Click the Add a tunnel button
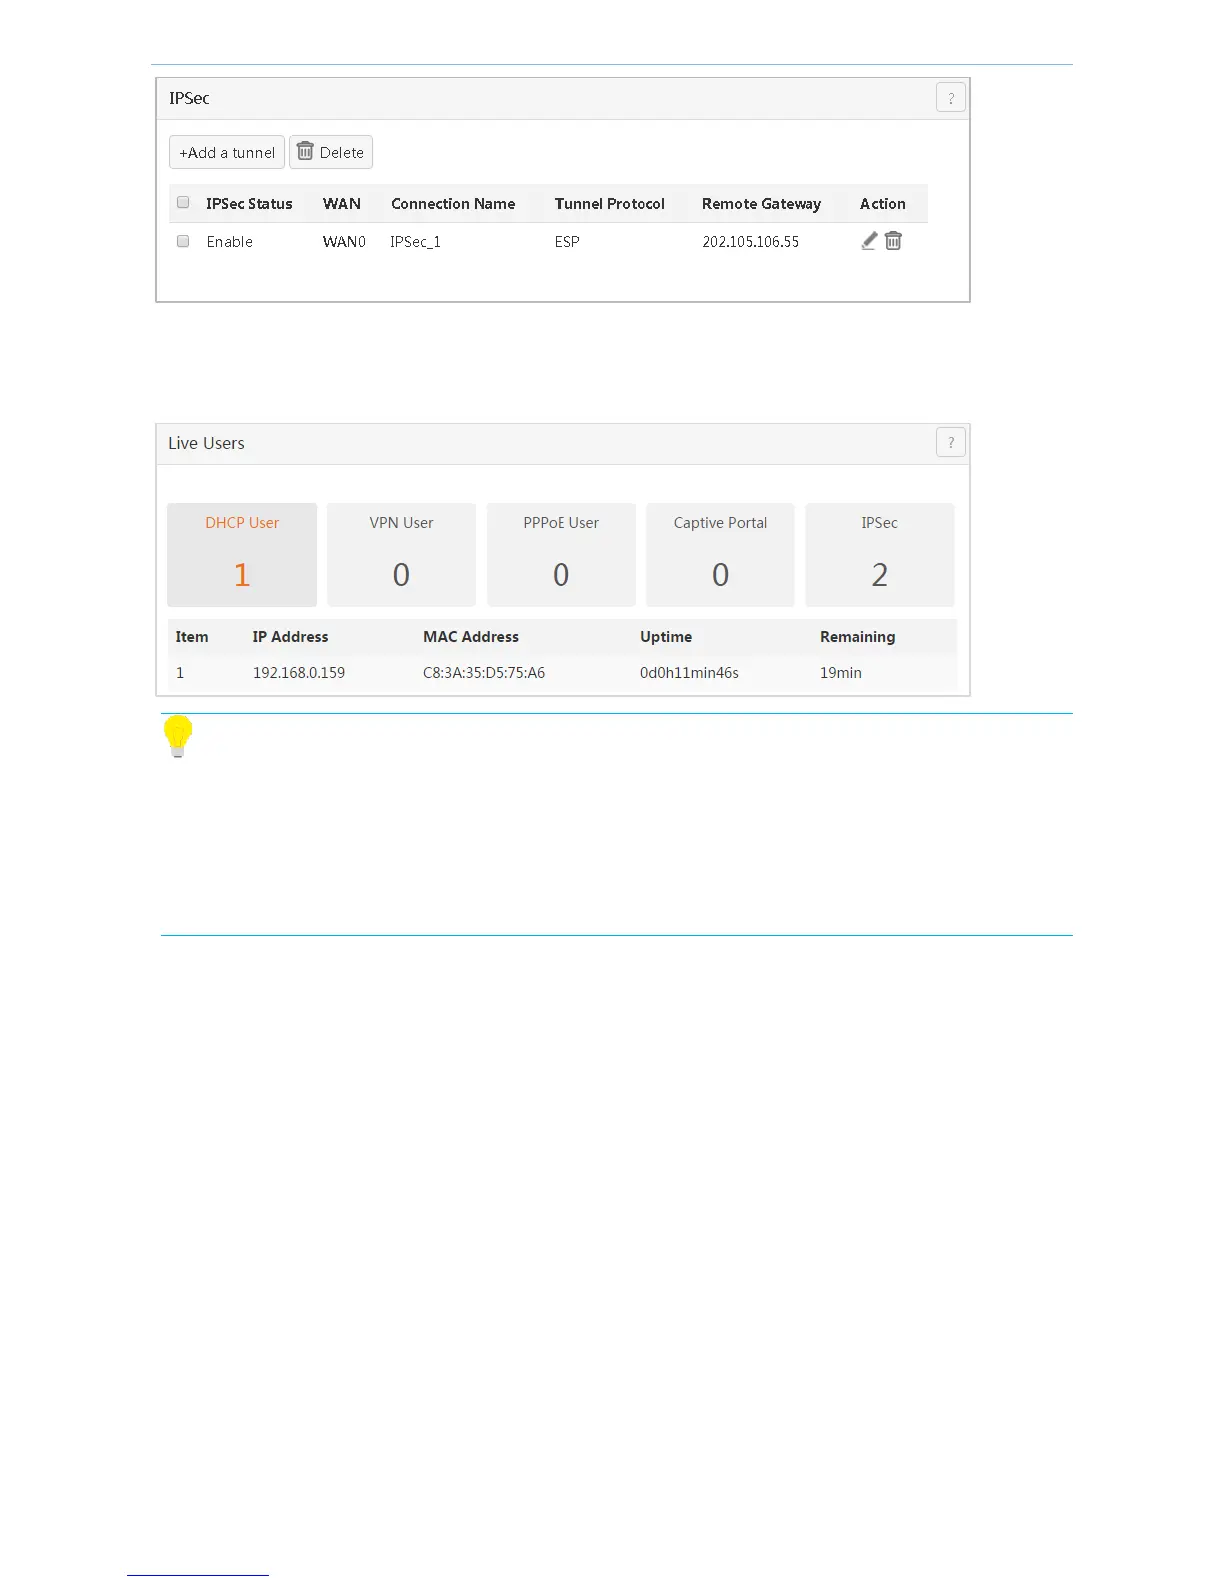1224x1584 pixels. click(227, 152)
